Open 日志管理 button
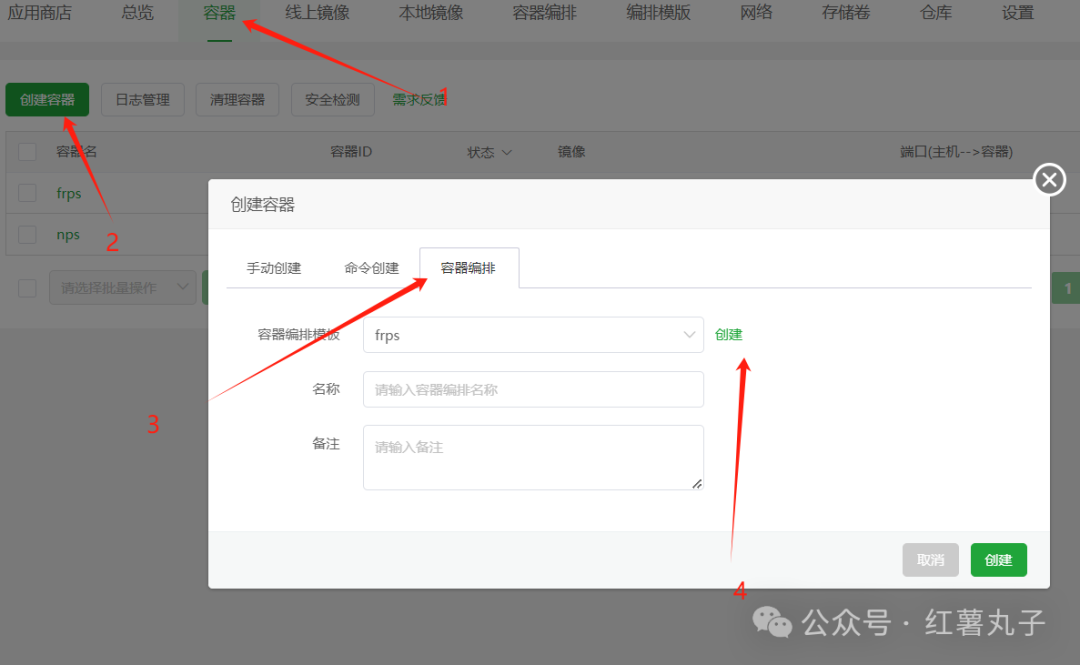 pyautogui.click(x=143, y=100)
